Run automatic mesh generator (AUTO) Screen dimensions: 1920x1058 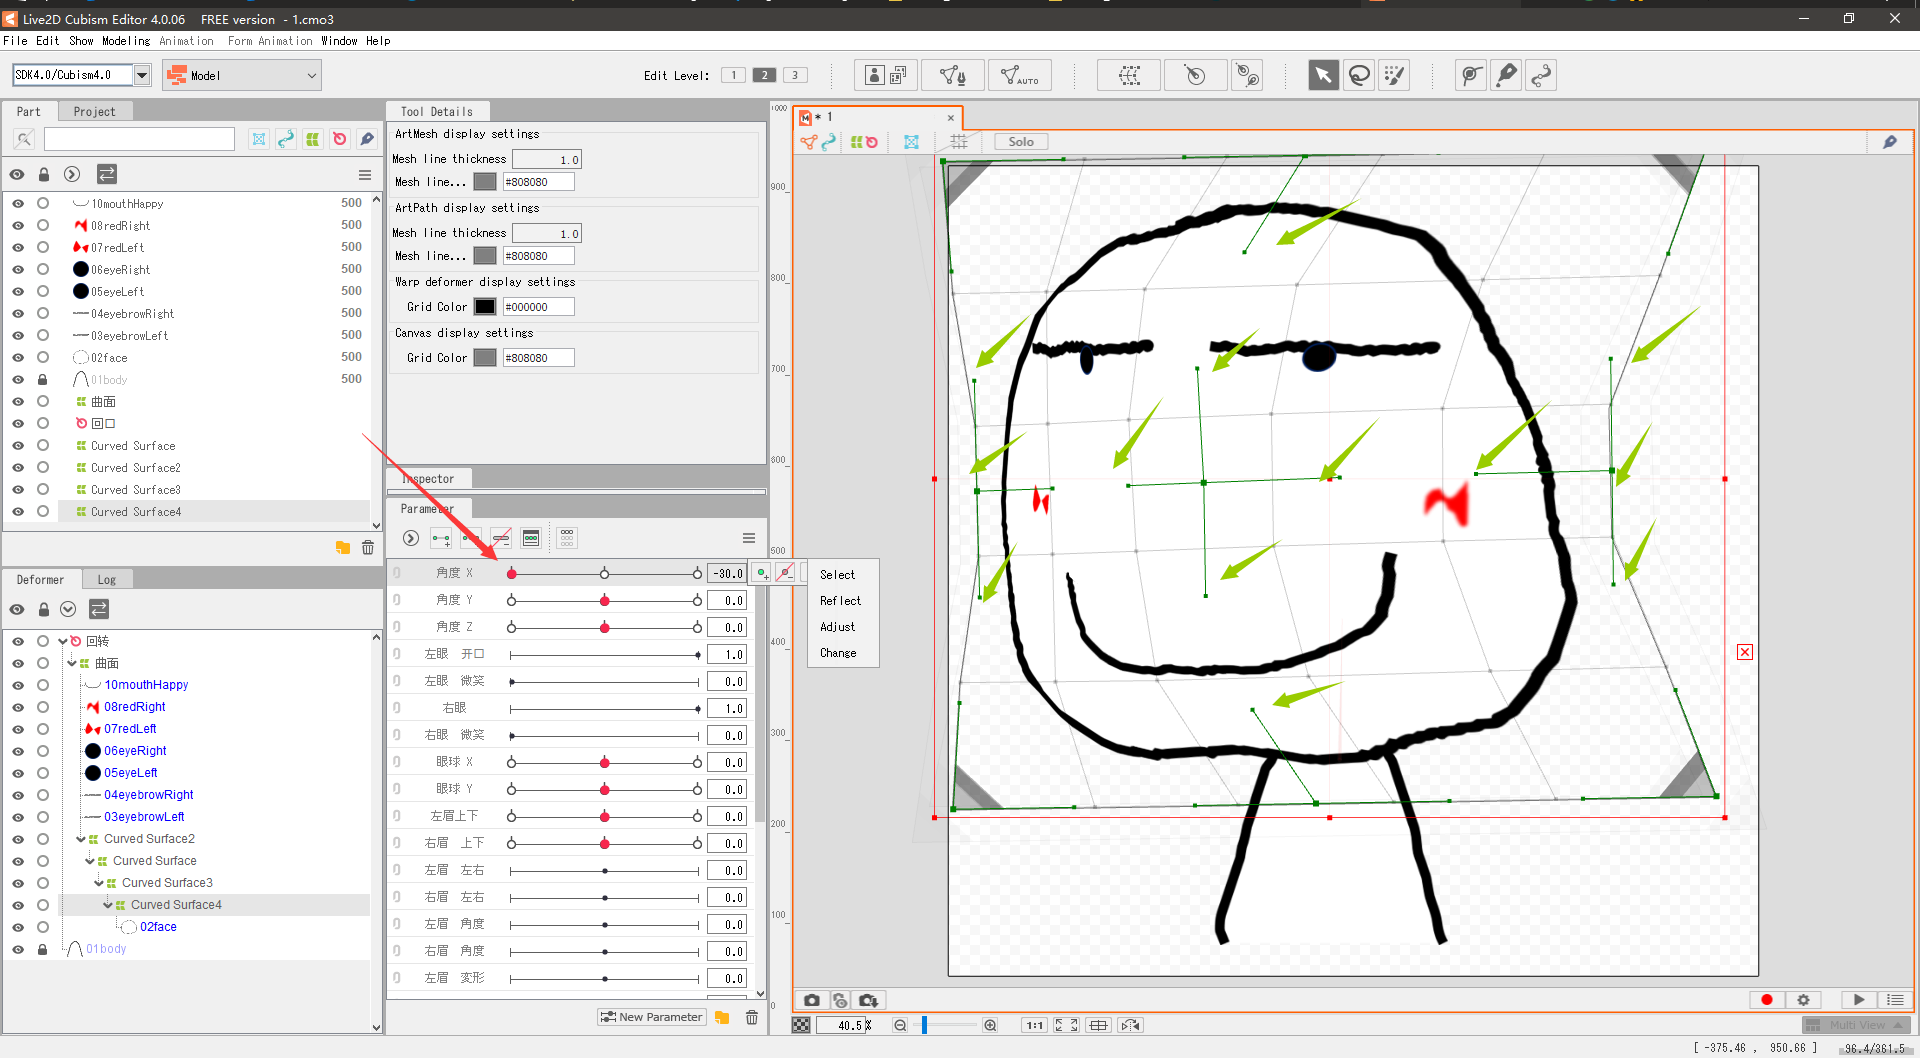pyautogui.click(x=1019, y=75)
